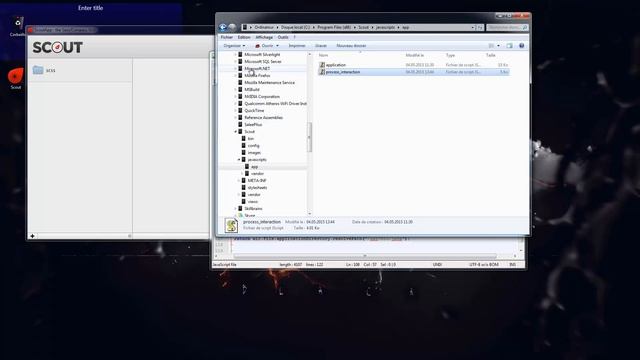Sort by the Modifié le column header

415,55
